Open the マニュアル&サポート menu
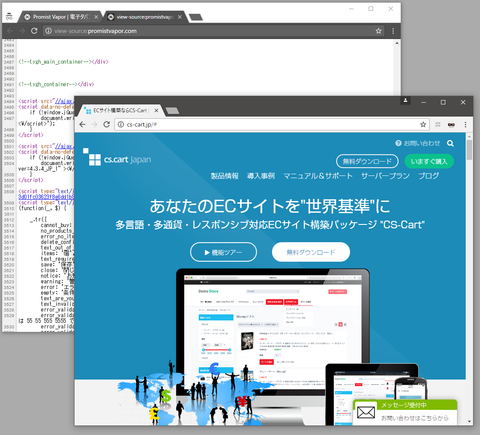The width and height of the screenshot is (480, 435). (x=318, y=176)
